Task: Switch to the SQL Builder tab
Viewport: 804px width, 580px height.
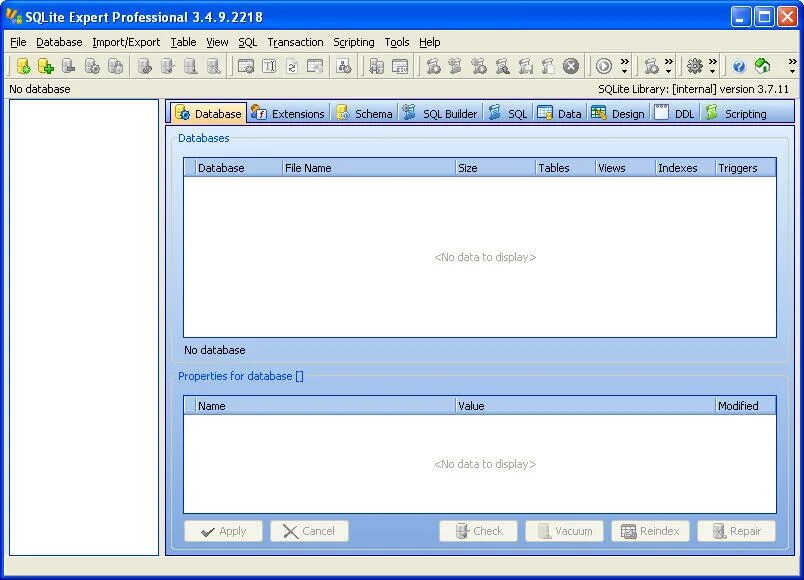Action: (x=440, y=113)
